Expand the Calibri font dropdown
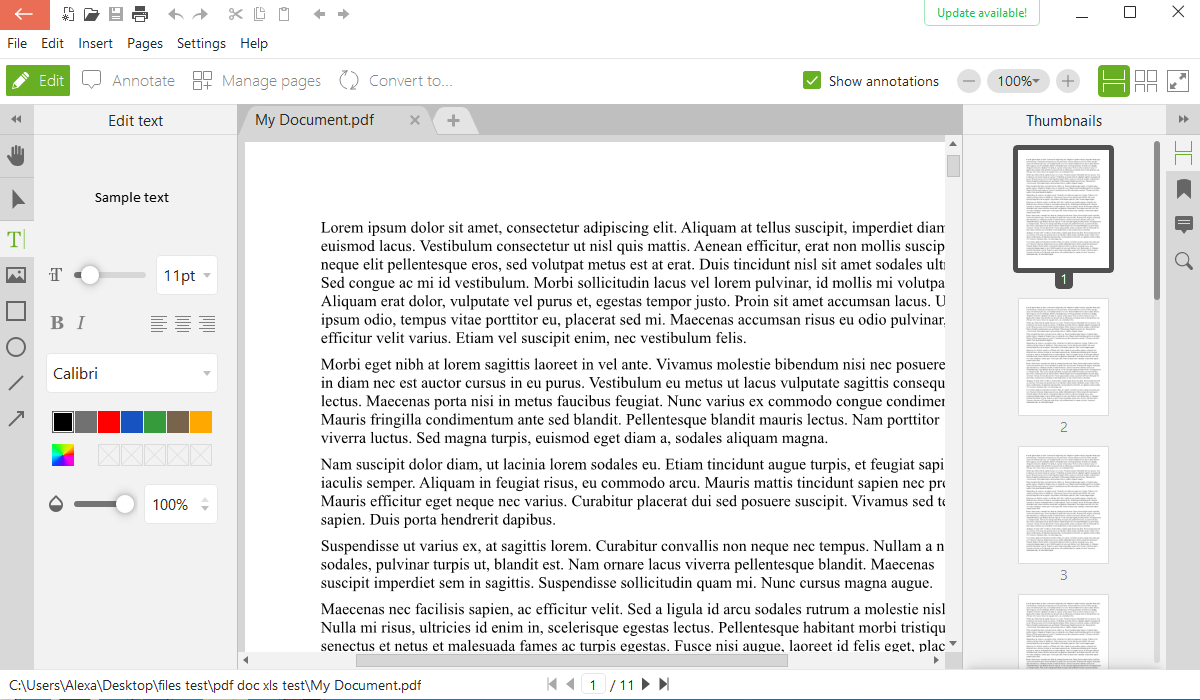Viewport: 1200px width, 700px height. click(132, 374)
